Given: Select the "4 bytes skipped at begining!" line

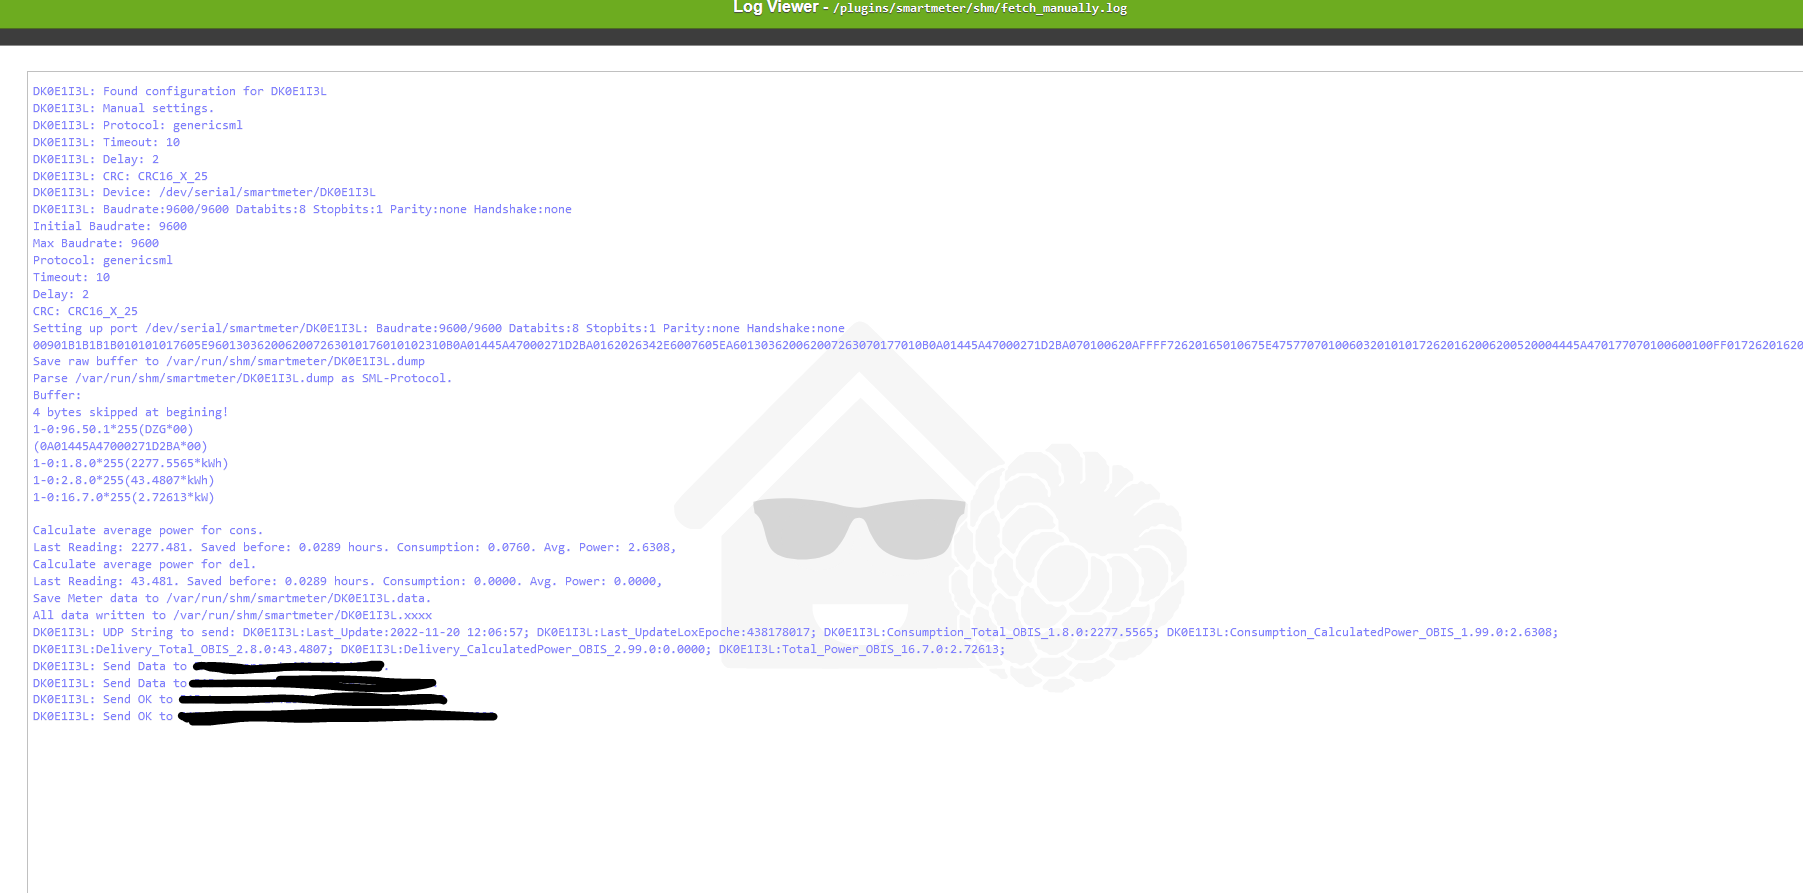Looking at the screenshot, I should coord(130,412).
